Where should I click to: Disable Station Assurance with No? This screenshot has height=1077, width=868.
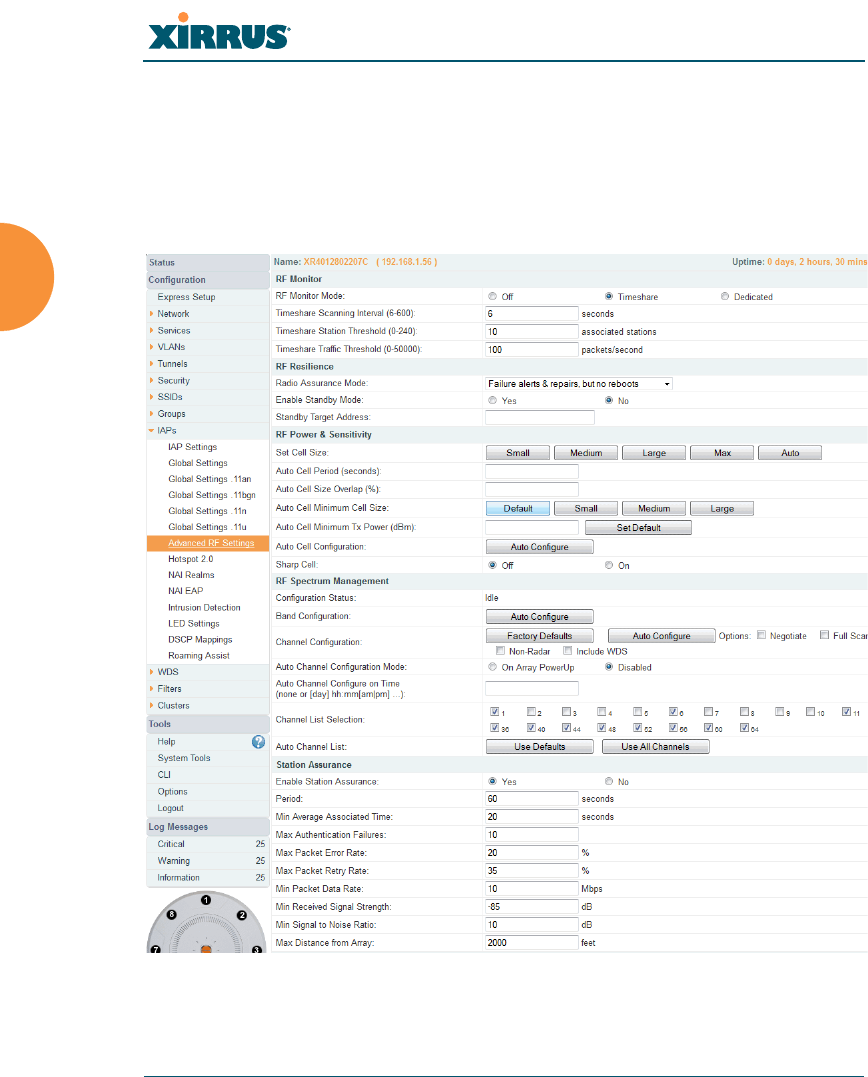click(x=608, y=781)
